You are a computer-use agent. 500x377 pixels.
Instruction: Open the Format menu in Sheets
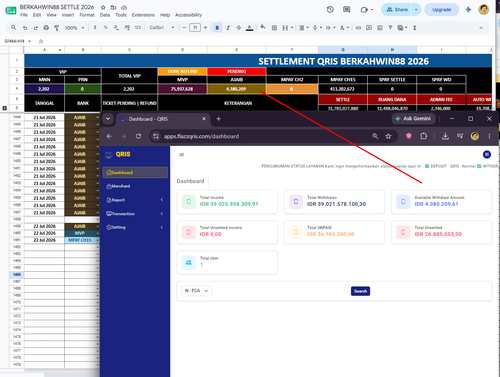pos(87,15)
